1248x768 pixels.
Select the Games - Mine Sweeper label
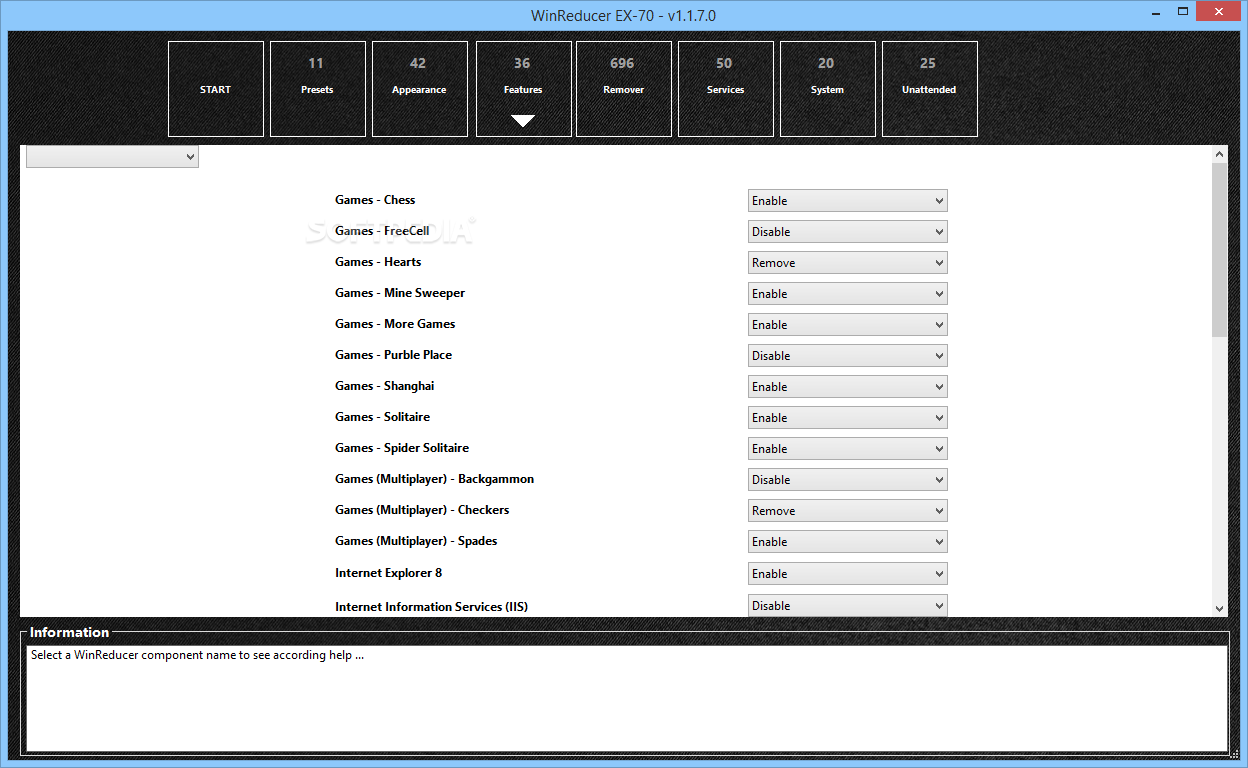(400, 293)
